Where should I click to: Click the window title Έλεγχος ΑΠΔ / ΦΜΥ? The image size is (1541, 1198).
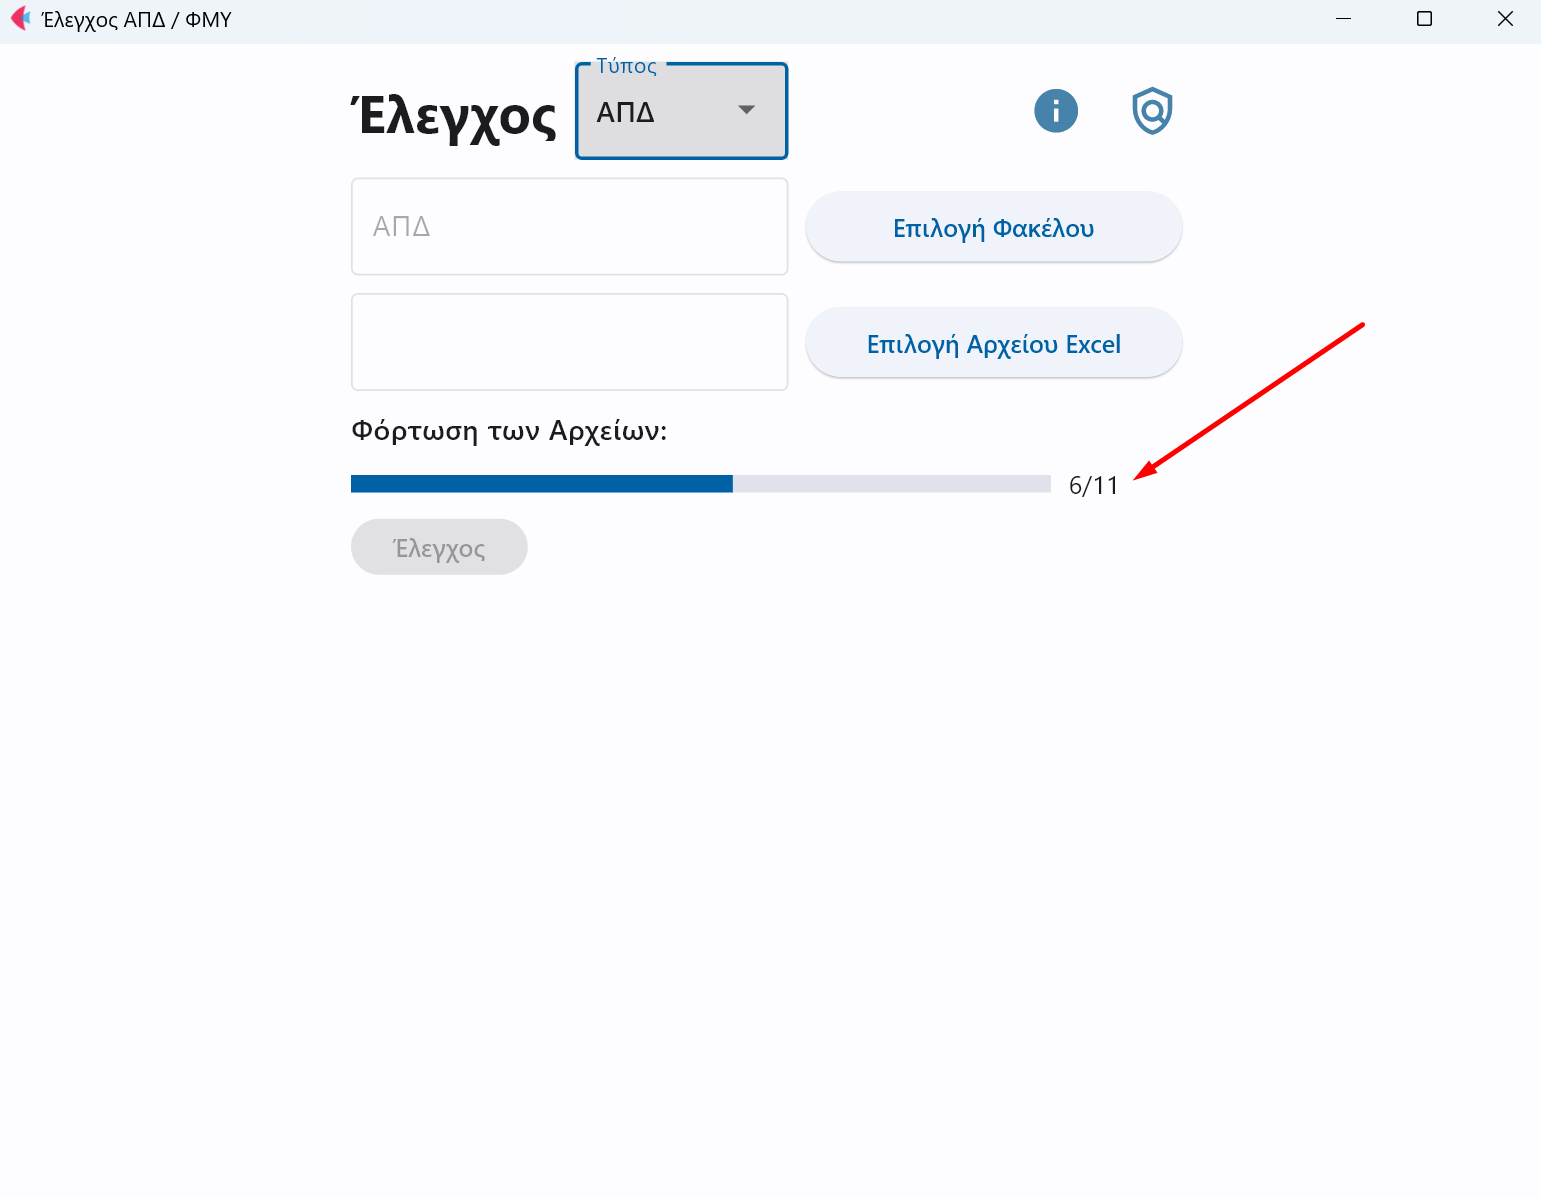point(137,20)
